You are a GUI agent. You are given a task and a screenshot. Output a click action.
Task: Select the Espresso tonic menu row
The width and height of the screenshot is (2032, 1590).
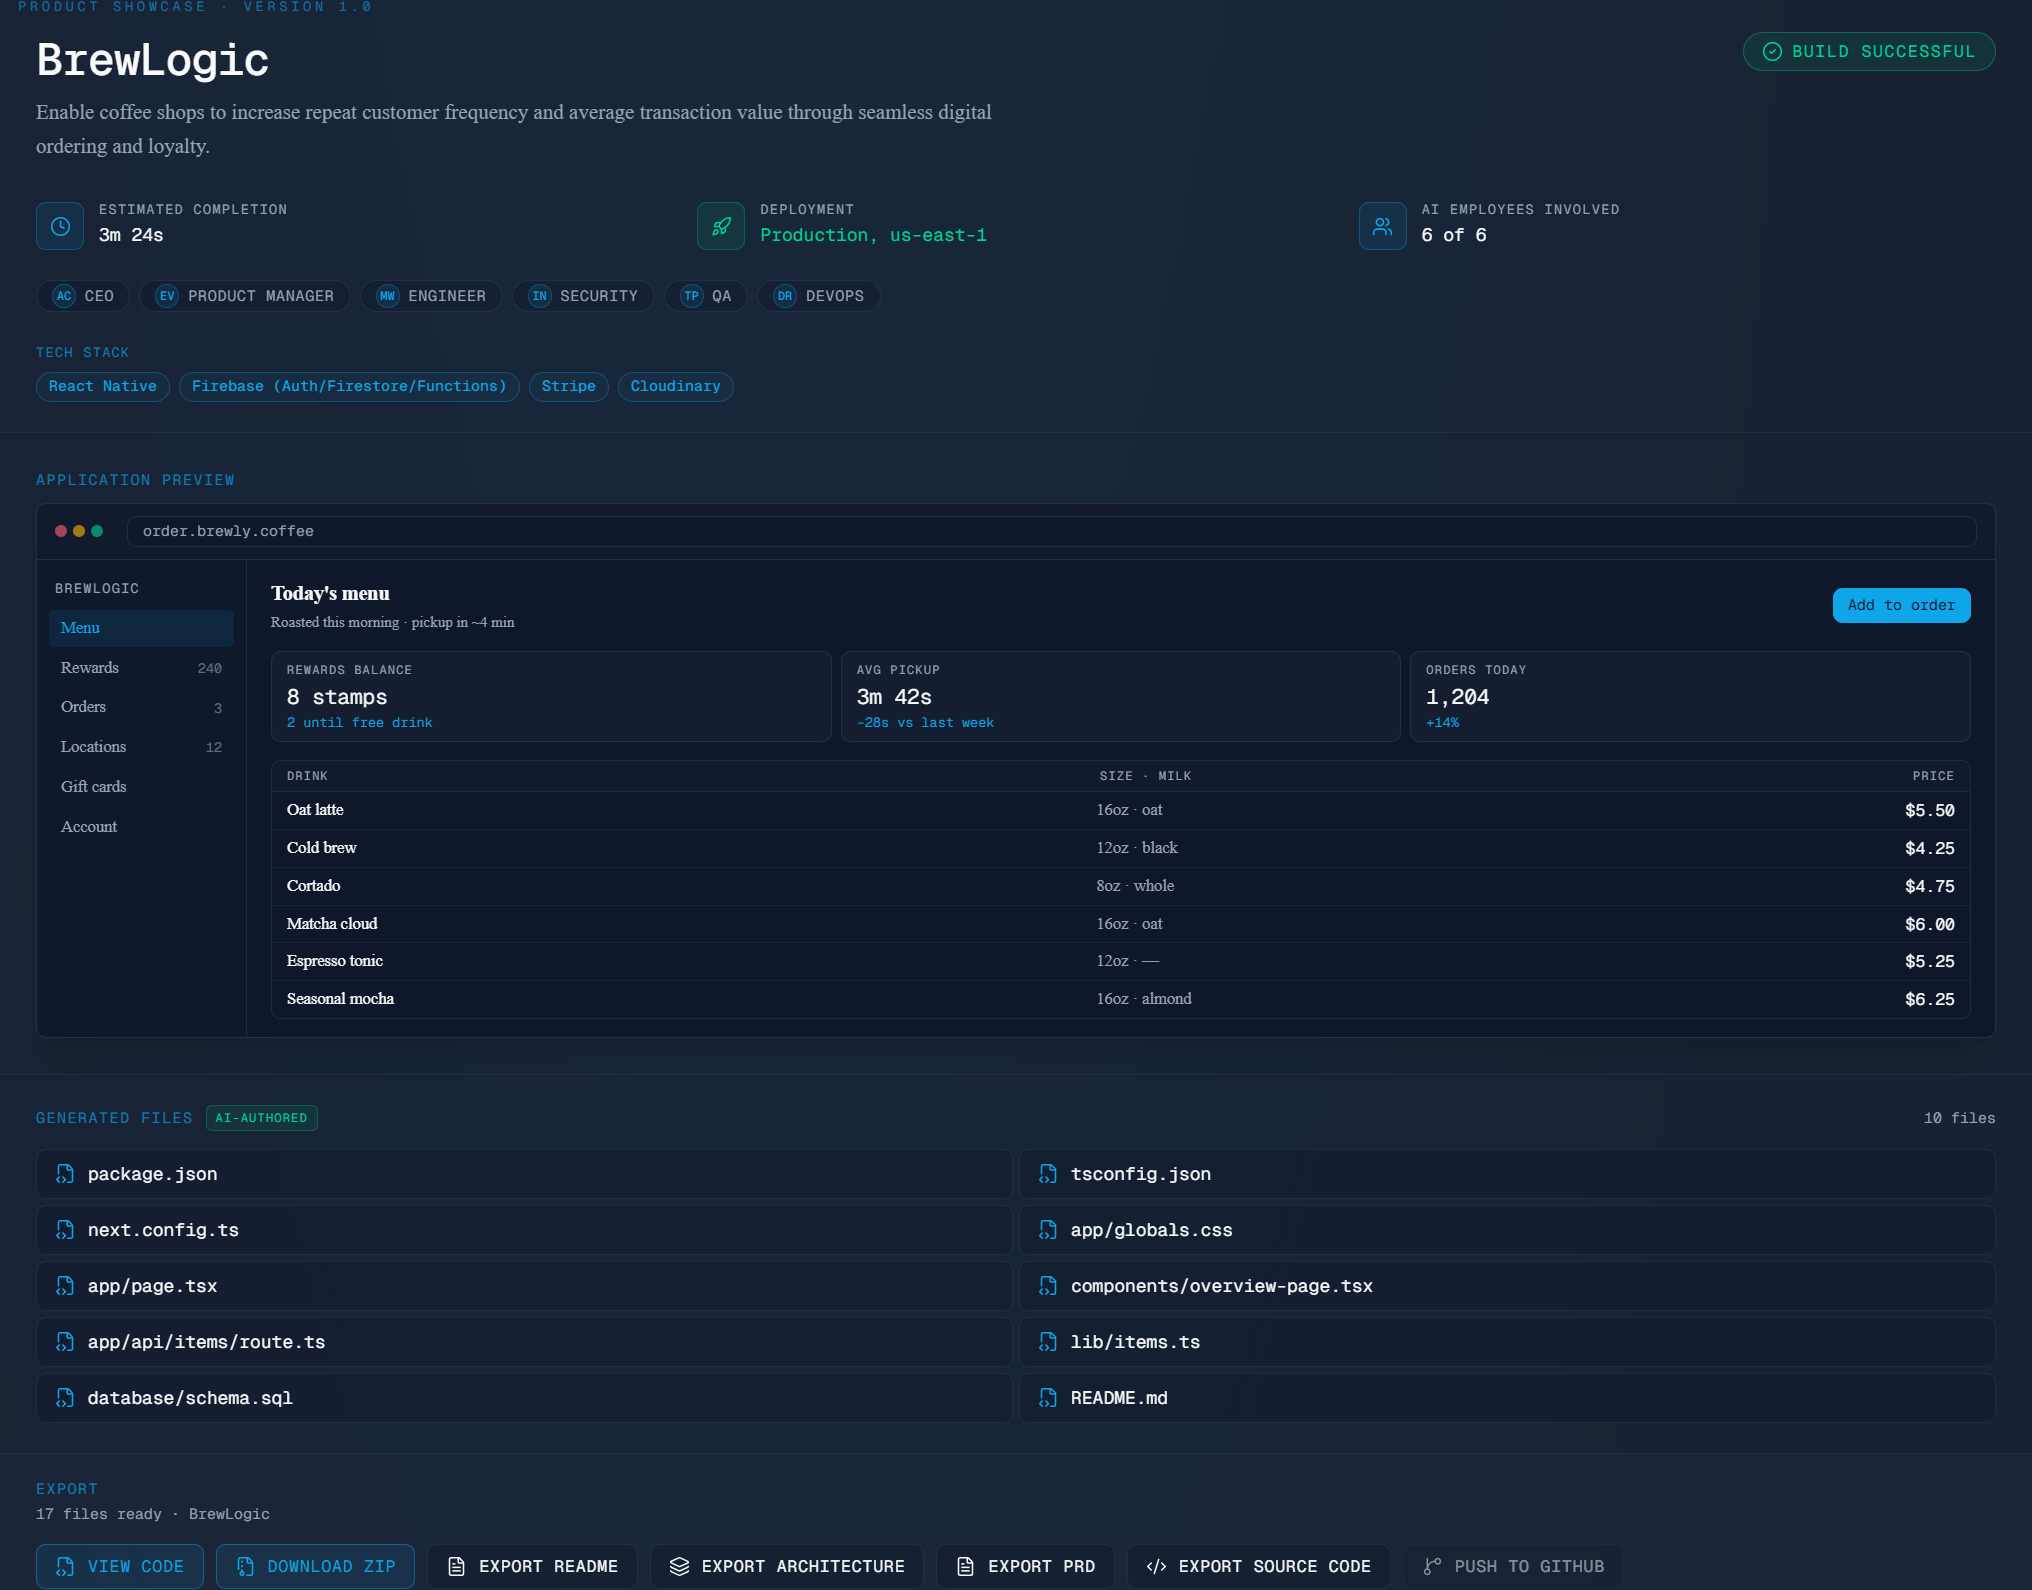[1120, 962]
